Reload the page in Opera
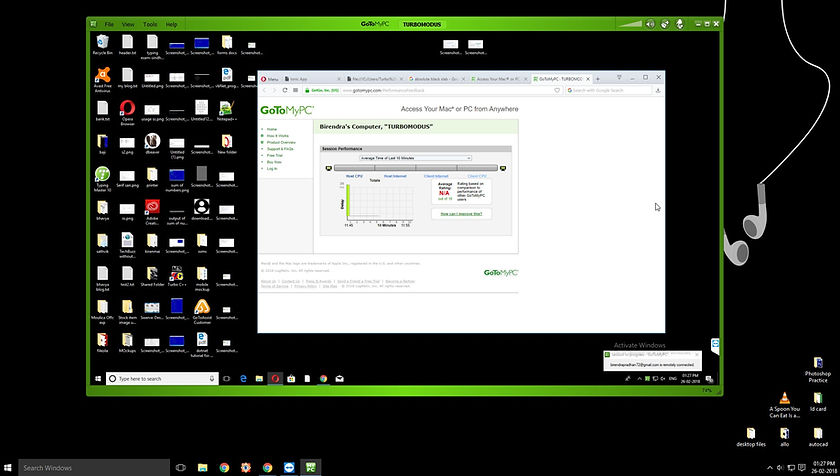 285,90
